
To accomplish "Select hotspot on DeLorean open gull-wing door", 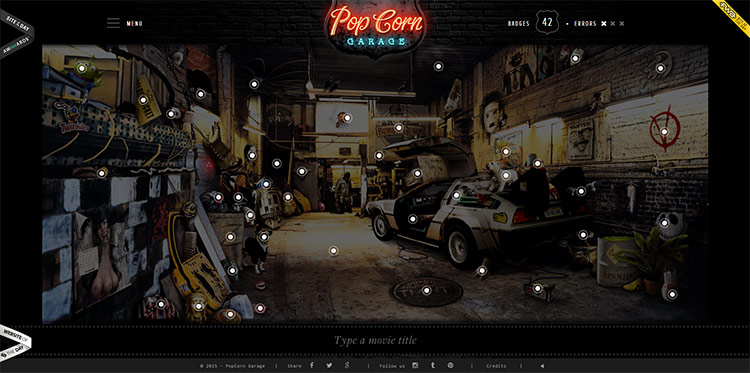I will [x=418, y=173].
